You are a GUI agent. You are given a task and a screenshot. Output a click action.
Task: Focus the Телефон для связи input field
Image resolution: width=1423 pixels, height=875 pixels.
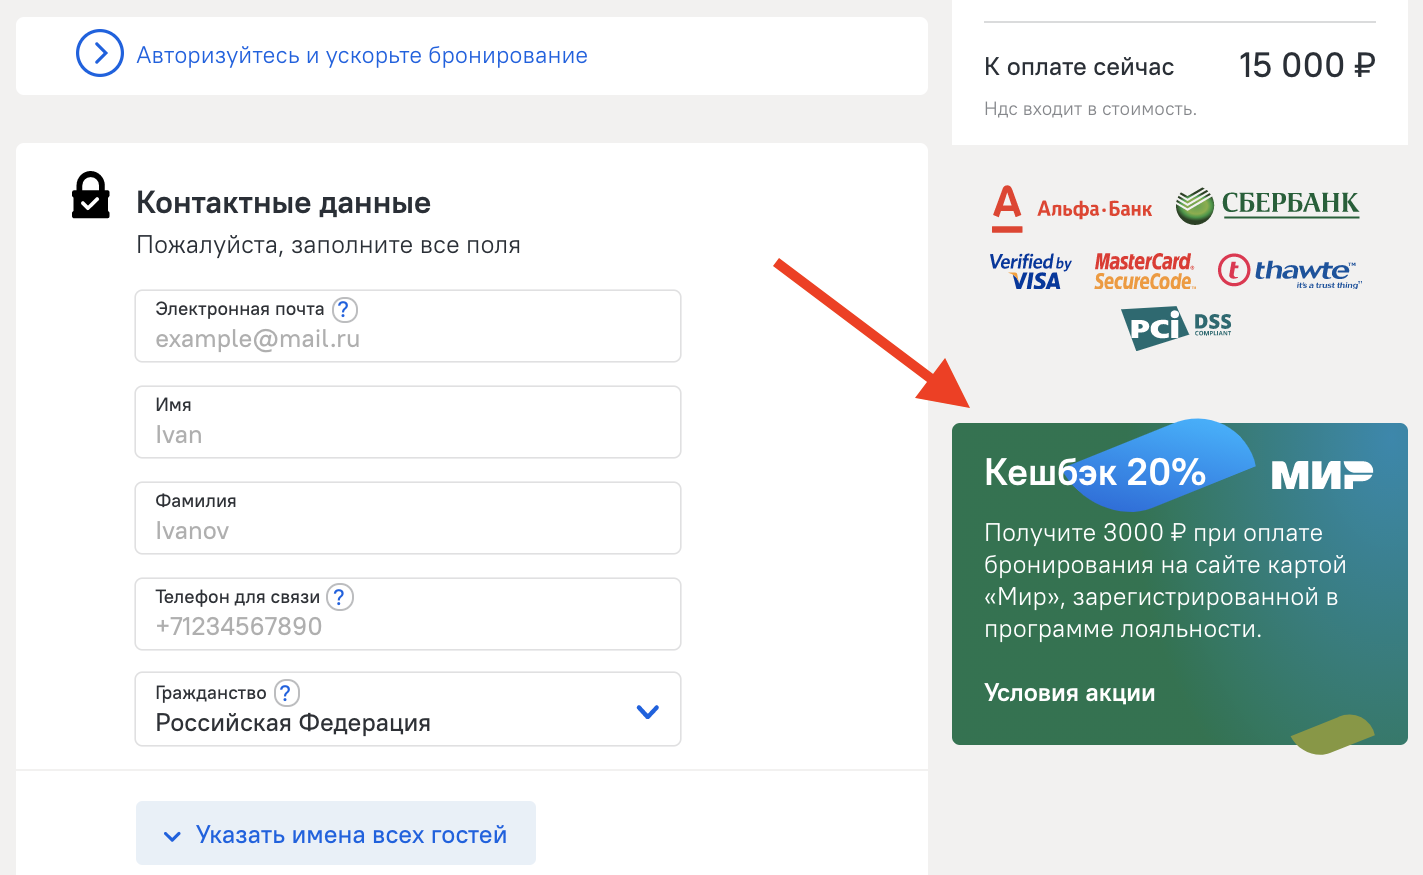point(408,627)
